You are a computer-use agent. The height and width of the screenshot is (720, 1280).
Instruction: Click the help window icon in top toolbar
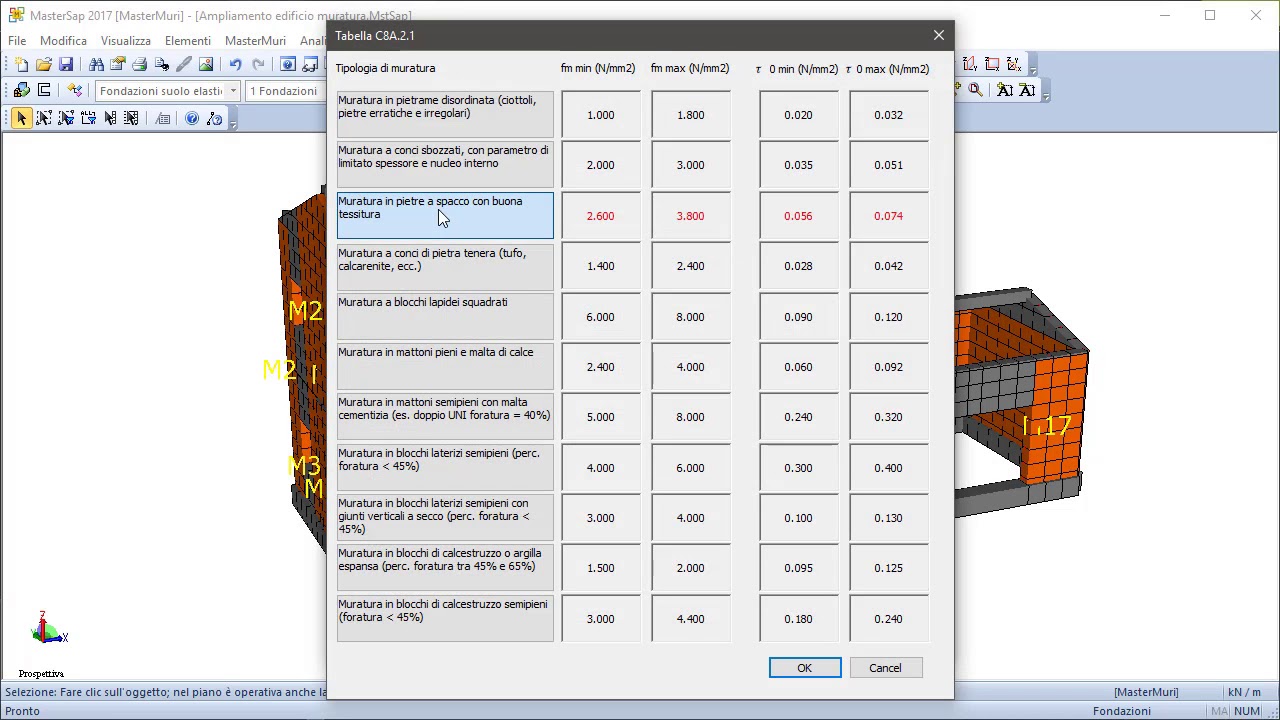(288, 64)
